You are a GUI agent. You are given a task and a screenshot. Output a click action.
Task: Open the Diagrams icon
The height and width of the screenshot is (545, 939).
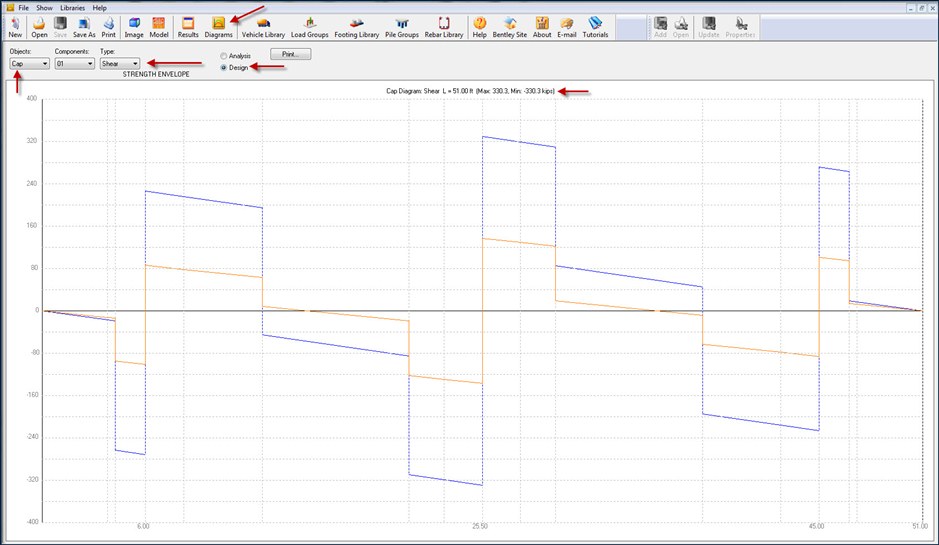click(219, 28)
